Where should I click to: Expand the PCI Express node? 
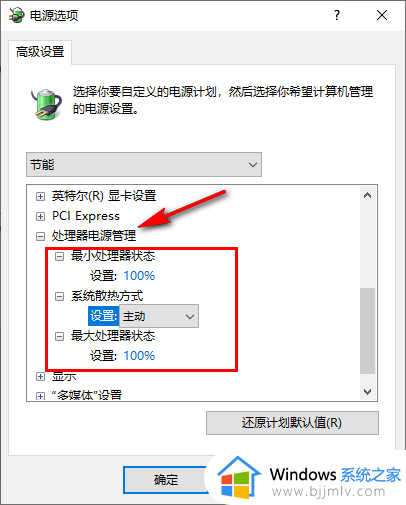pos(40,217)
